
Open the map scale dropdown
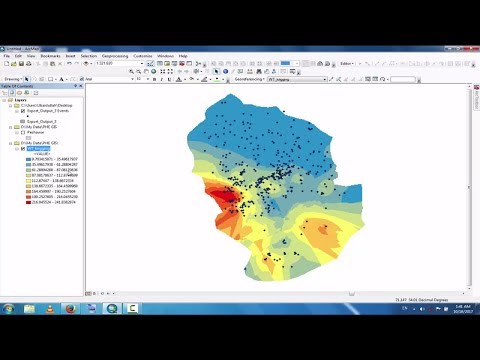[142, 63]
